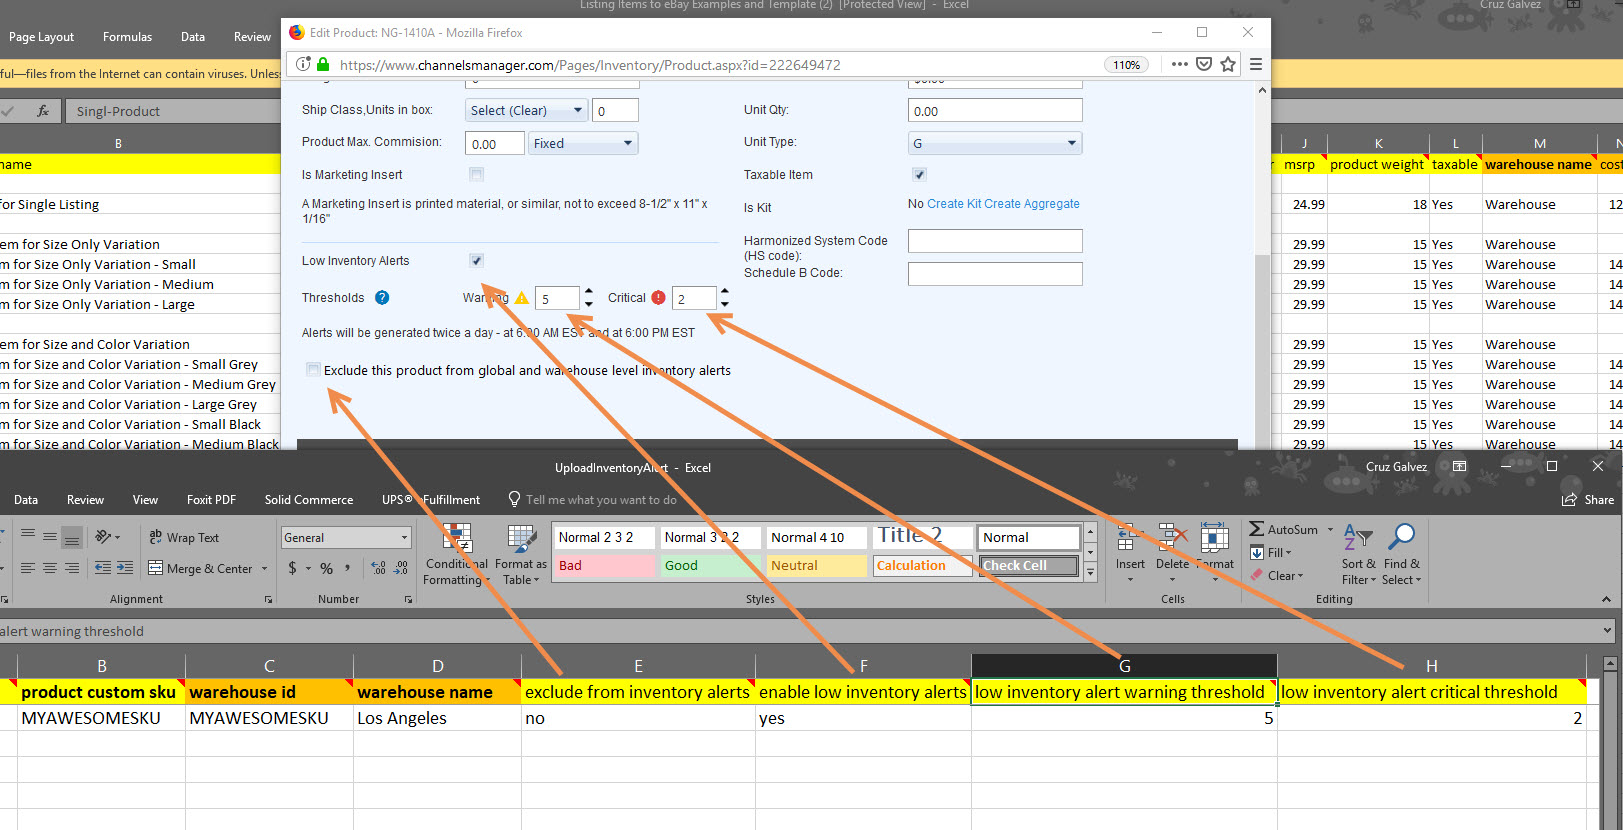Toggle Is Marketing Insert checkbox
Image resolution: width=1623 pixels, height=830 pixels.
click(477, 175)
